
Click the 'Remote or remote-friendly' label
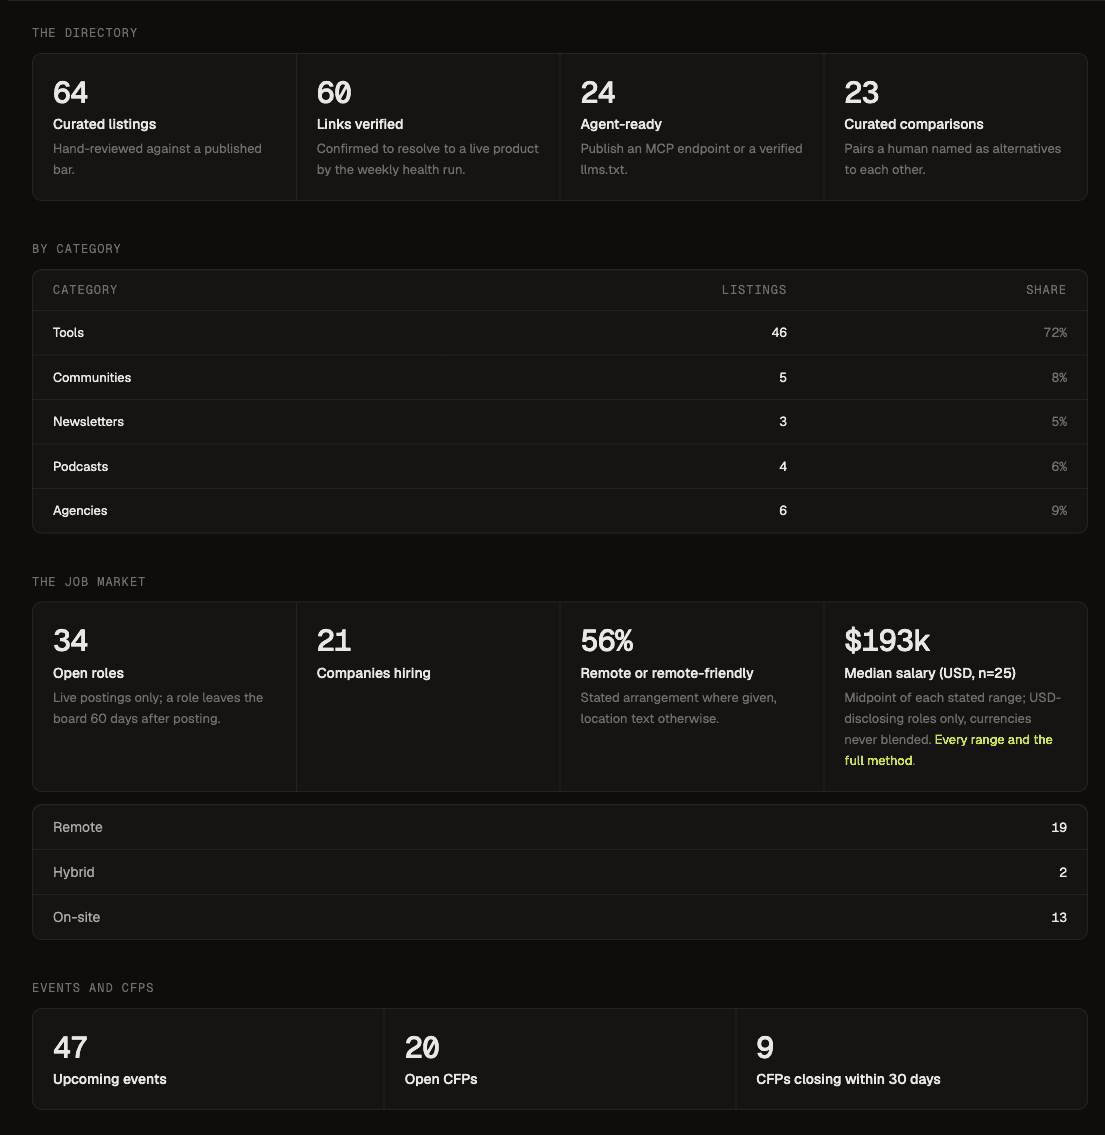(666, 674)
